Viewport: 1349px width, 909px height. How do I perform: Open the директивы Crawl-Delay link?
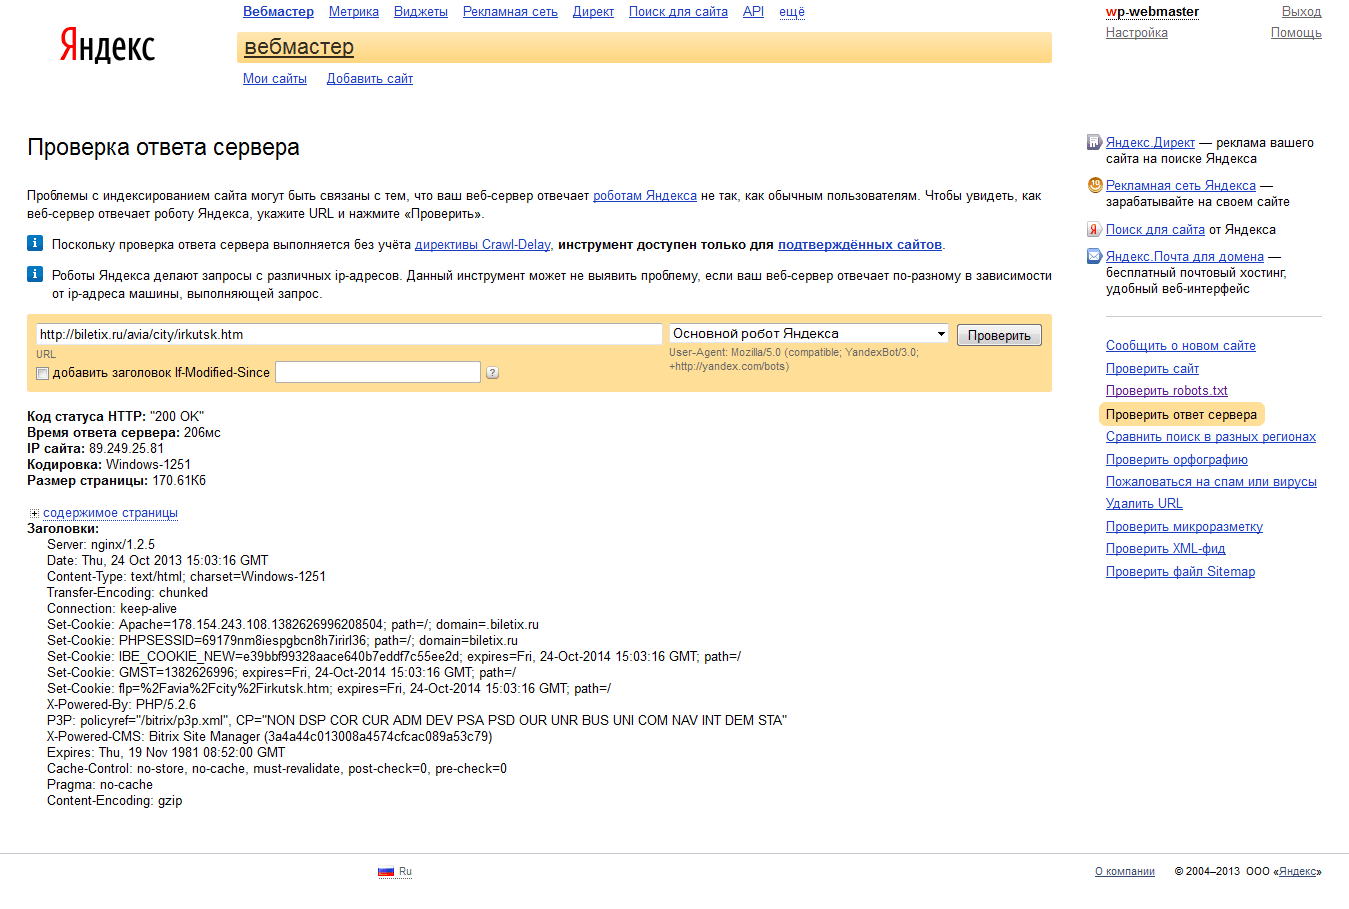click(483, 245)
